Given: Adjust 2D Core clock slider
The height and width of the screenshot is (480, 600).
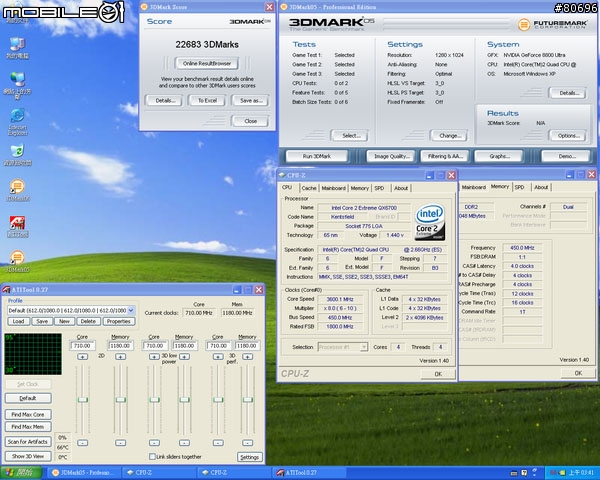Looking at the screenshot, I should pos(82,400).
